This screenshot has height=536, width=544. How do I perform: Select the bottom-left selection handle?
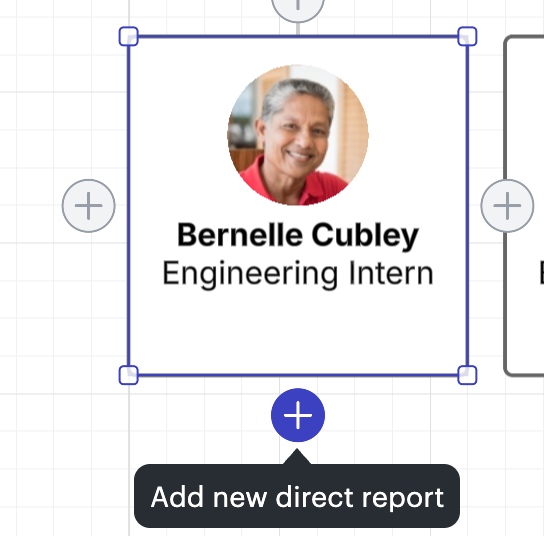[128, 375]
